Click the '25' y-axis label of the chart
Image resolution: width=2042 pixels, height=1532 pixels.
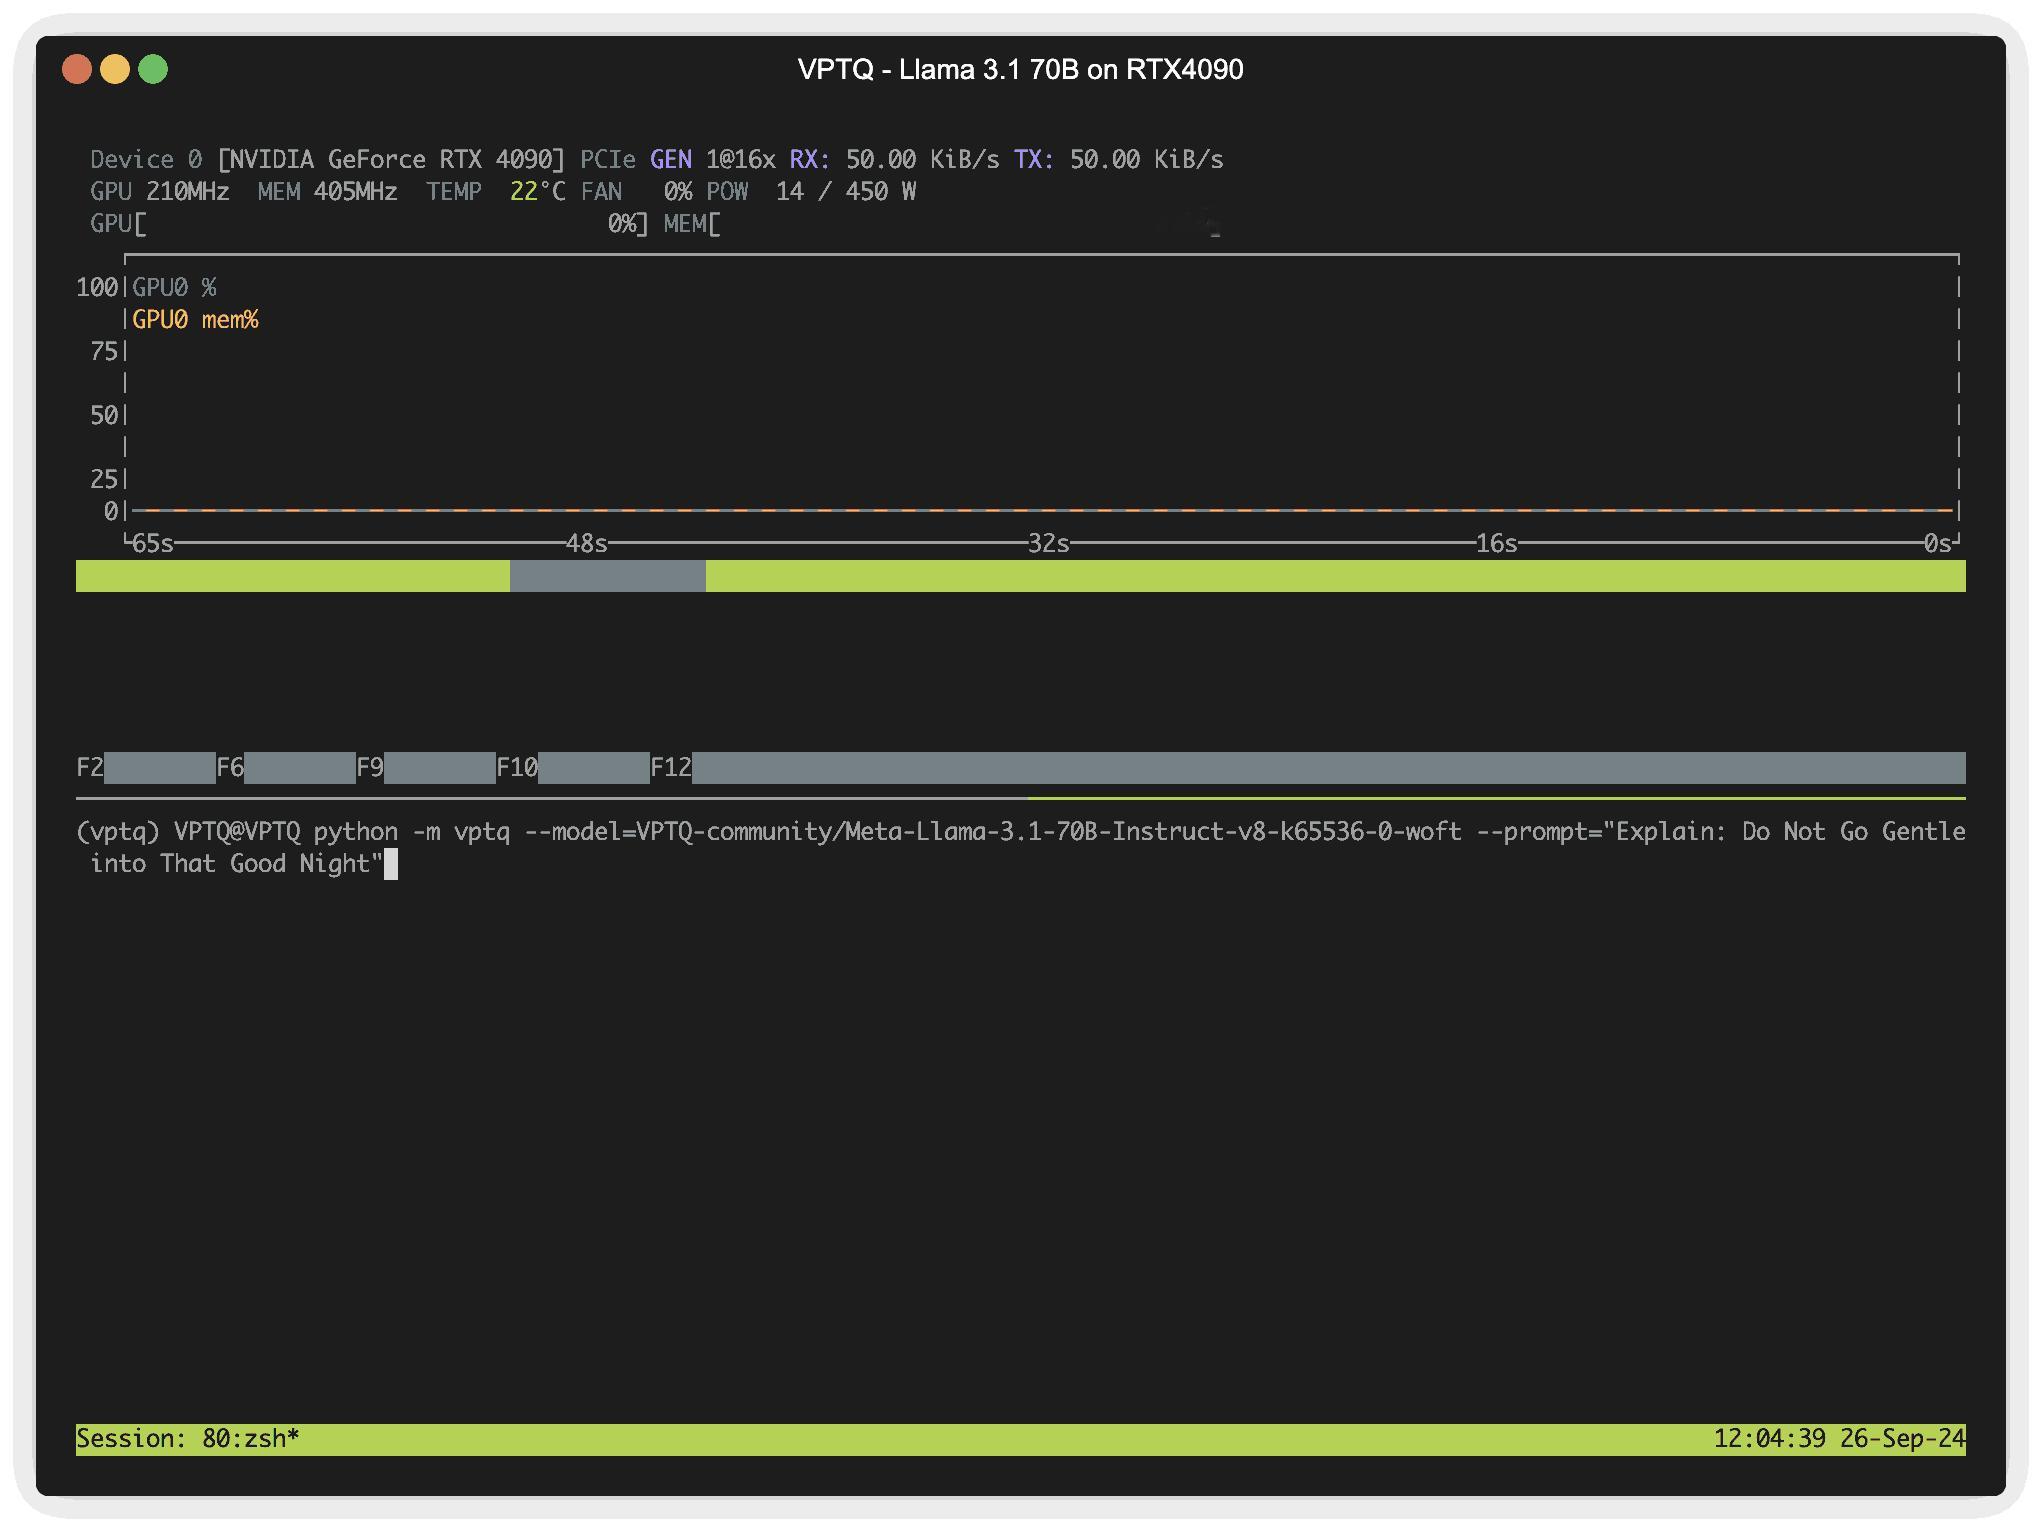[104, 480]
